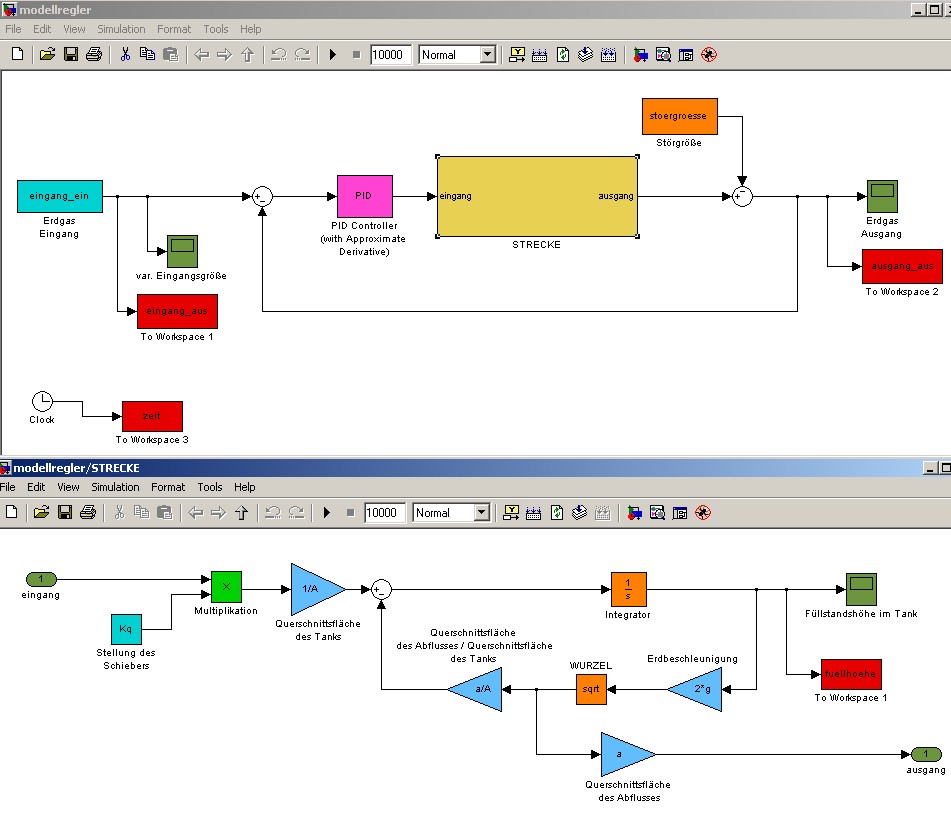Viewport: 951px width, 832px height.
Task: Click New model icon in modellregler toolbar
Action: pos(18,55)
